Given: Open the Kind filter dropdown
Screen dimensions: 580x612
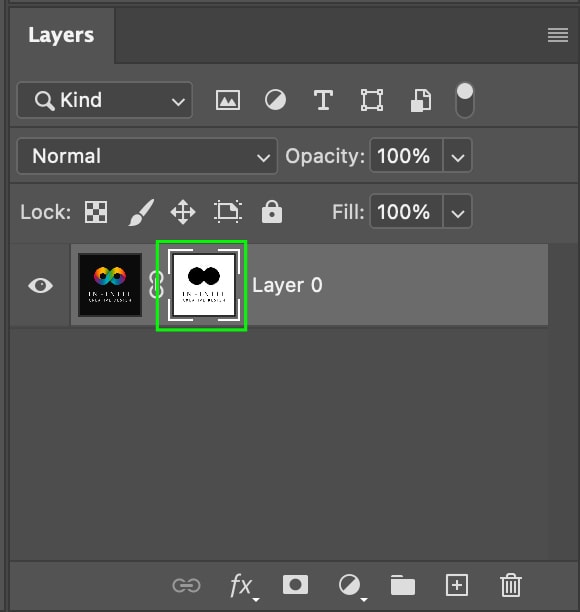Looking at the screenshot, I should [x=105, y=100].
